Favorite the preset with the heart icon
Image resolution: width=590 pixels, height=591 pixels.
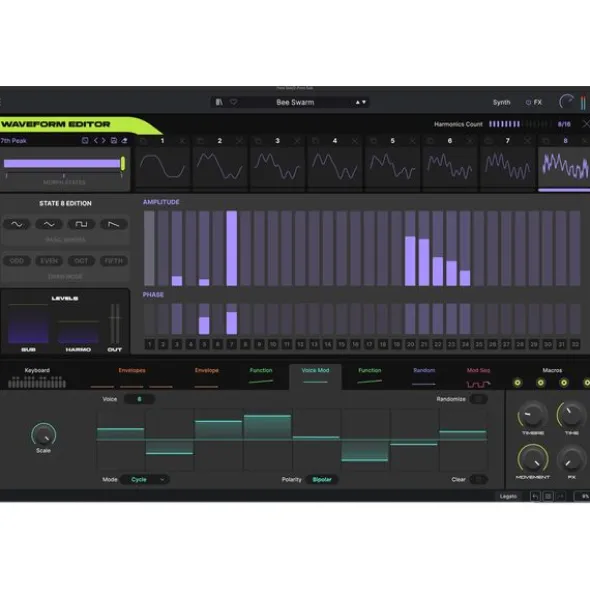tap(233, 102)
